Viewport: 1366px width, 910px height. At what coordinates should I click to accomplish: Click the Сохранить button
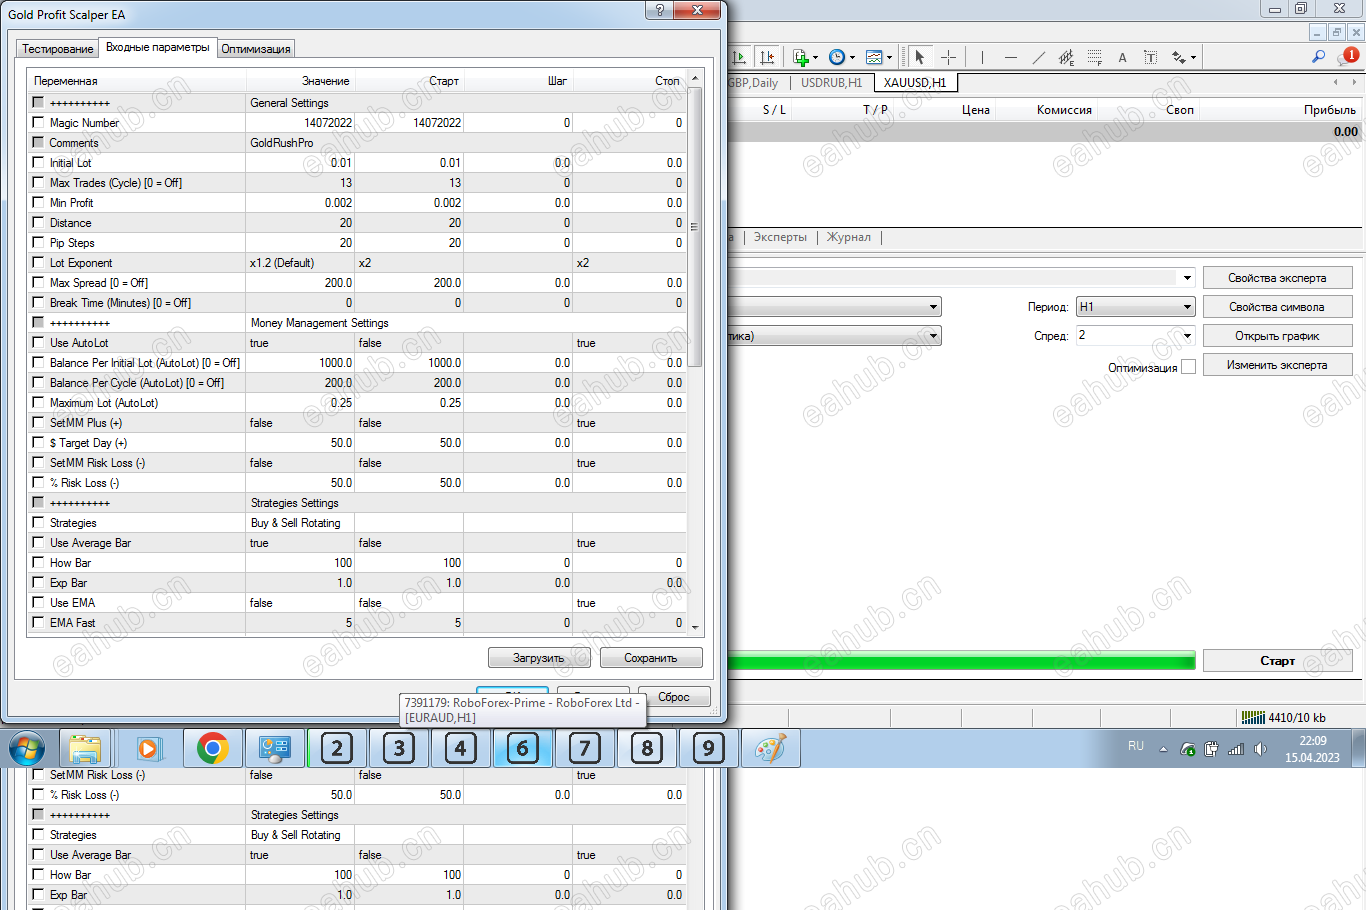pos(651,658)
